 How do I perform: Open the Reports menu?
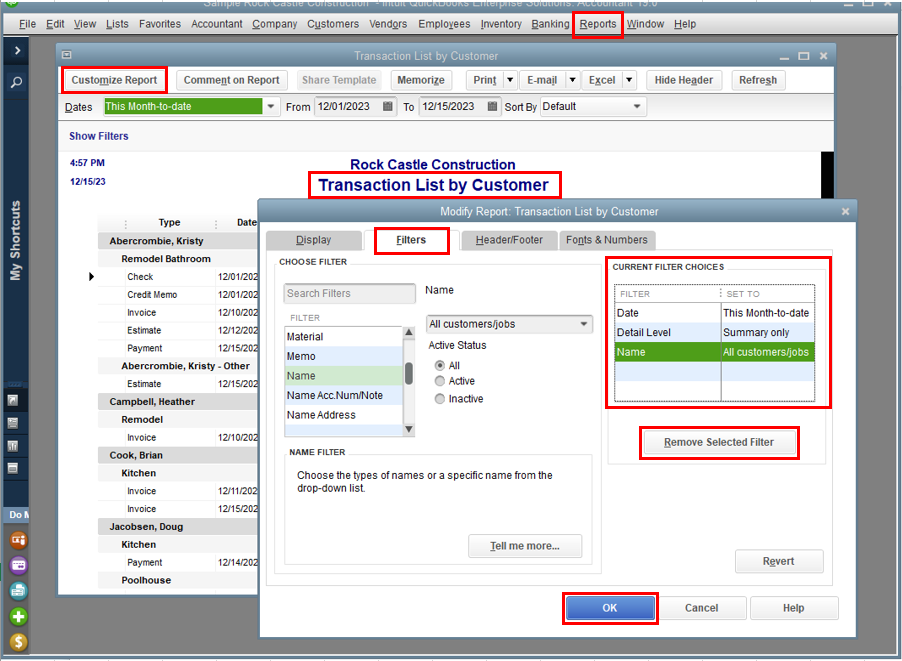click(x=597, y=24)
